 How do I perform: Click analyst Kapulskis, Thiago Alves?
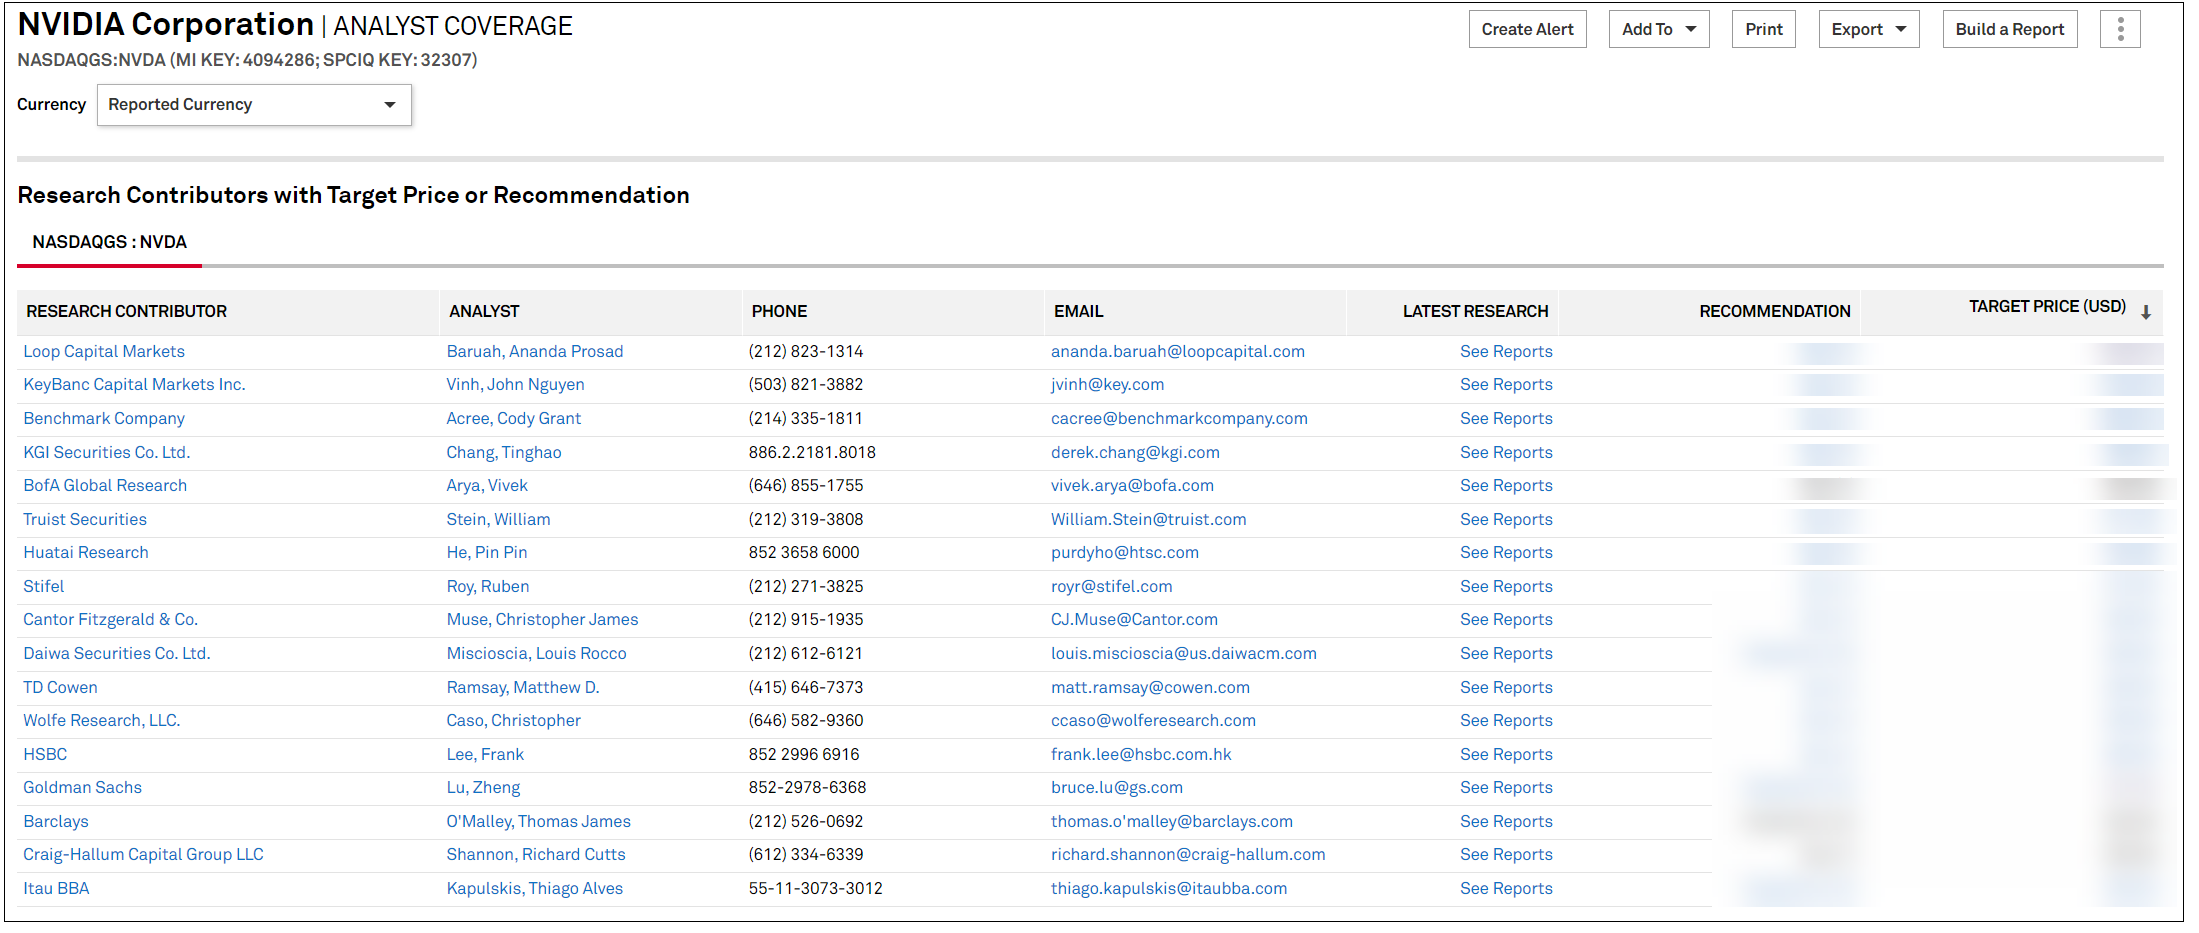[534, 889]
